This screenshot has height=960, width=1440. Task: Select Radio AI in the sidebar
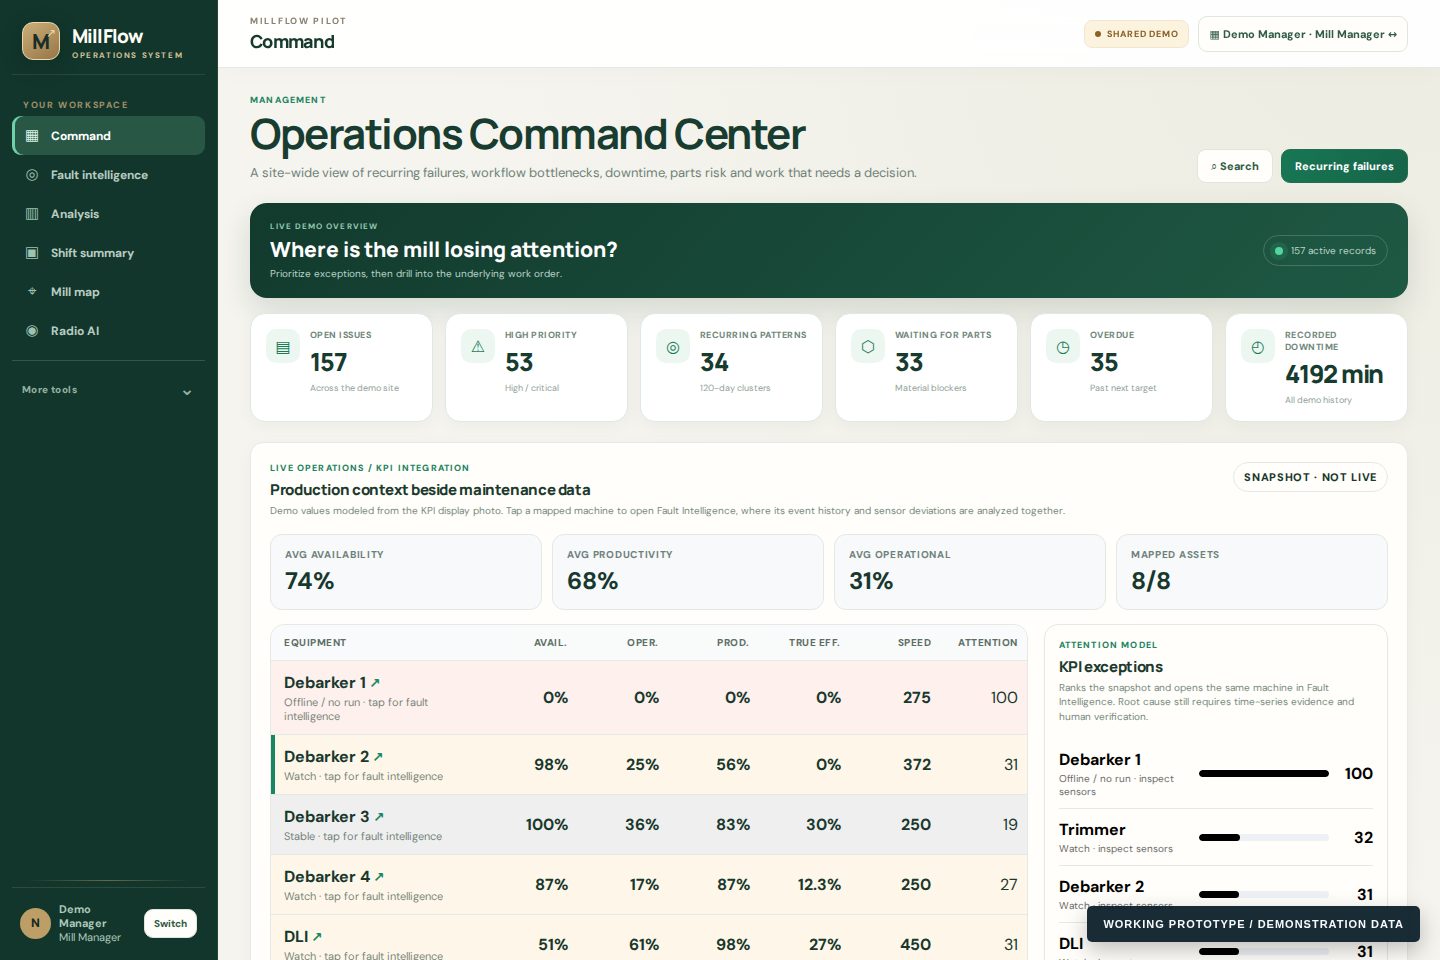coord(108,331)
